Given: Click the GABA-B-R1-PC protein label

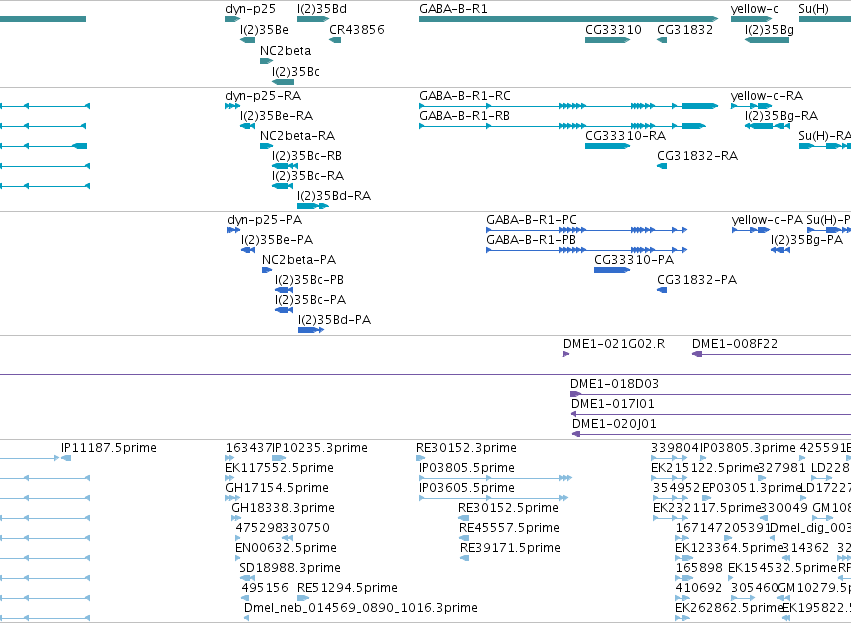Looking at the screenshot, I should point(531,220).
